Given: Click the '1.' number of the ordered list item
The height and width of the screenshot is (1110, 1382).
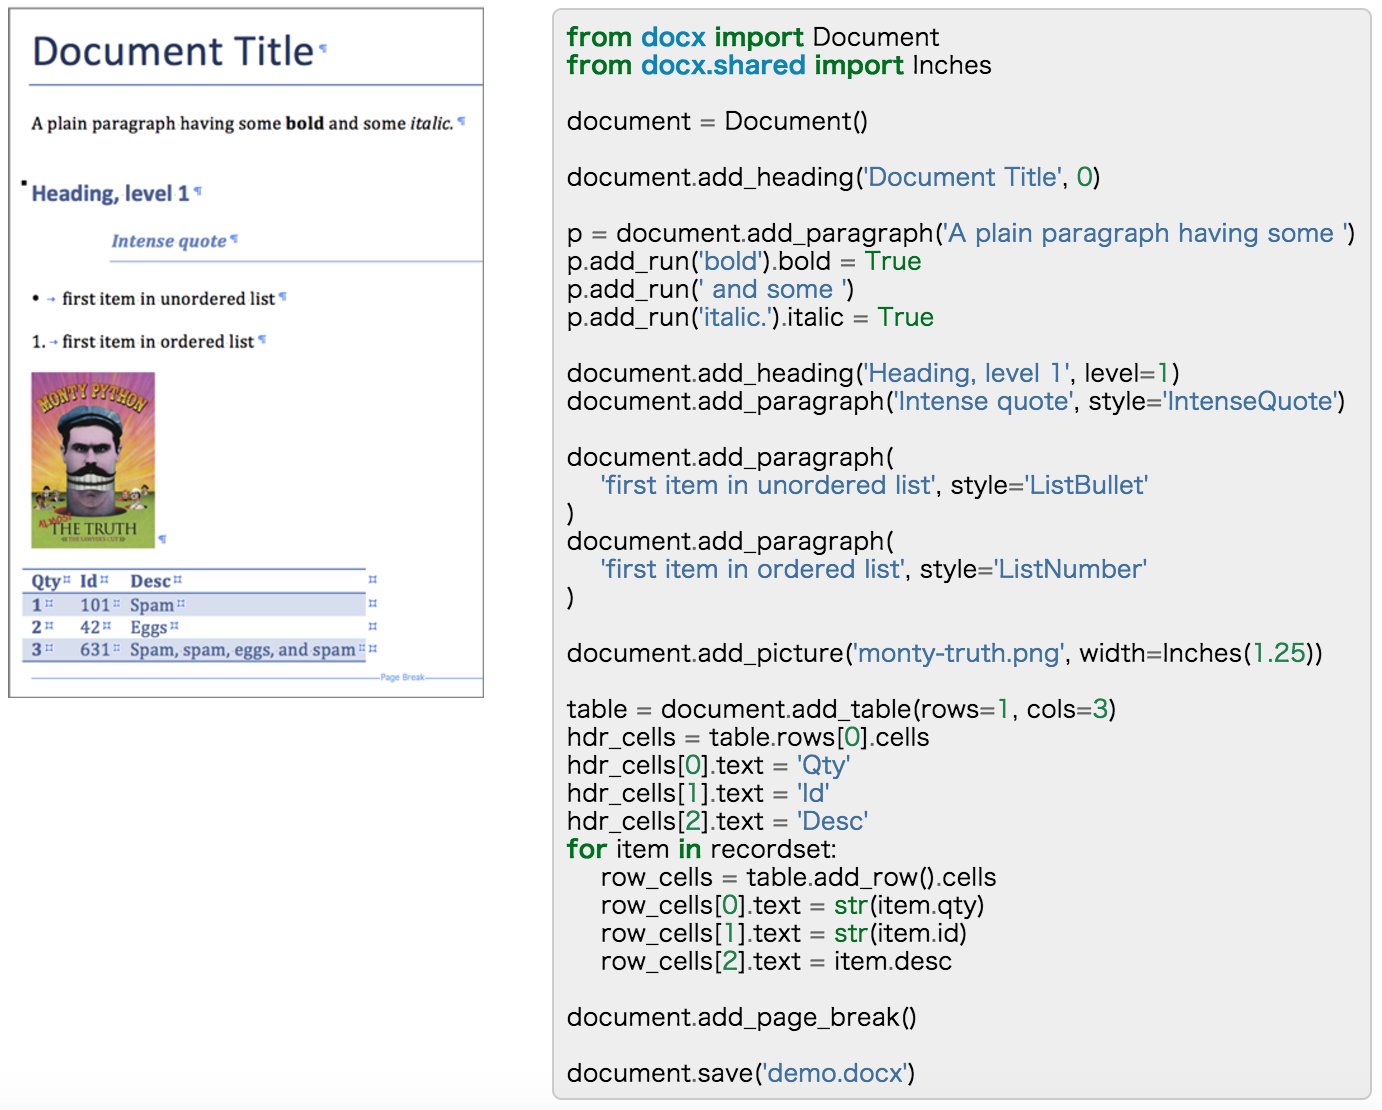Looking at the screenshot, I should (x=38, y=342).
